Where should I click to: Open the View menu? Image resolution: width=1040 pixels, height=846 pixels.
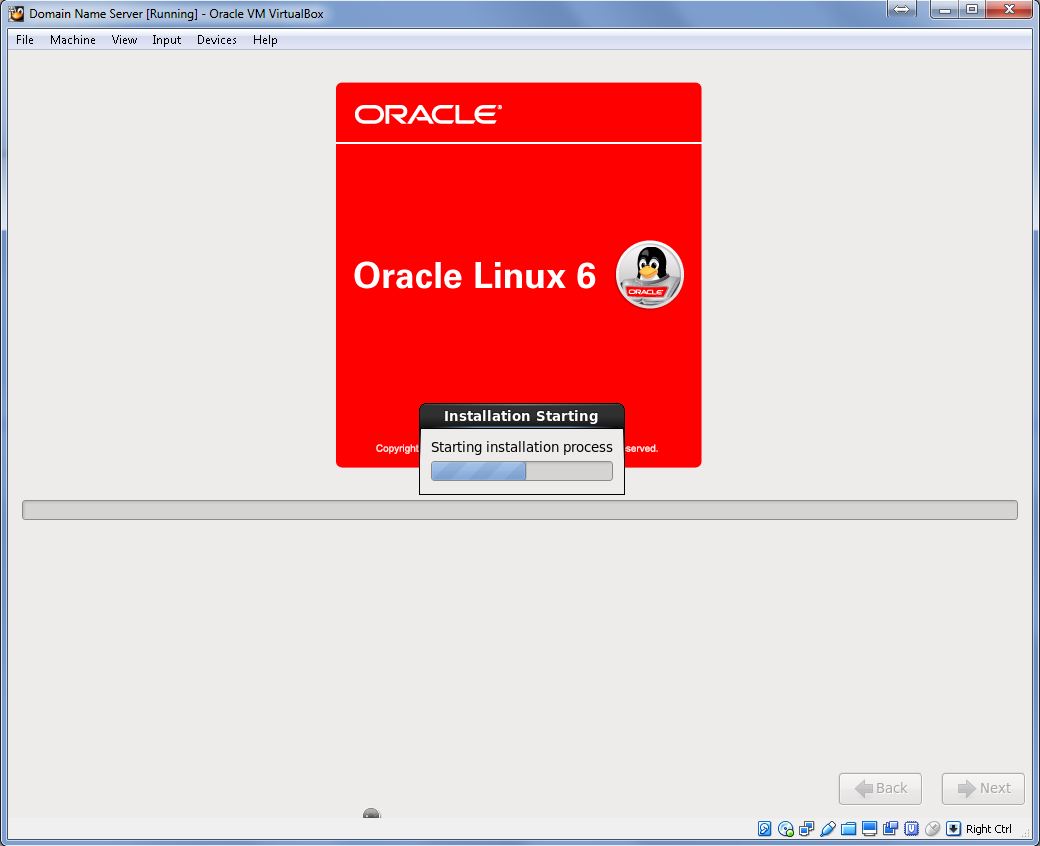tap(124, 40)
